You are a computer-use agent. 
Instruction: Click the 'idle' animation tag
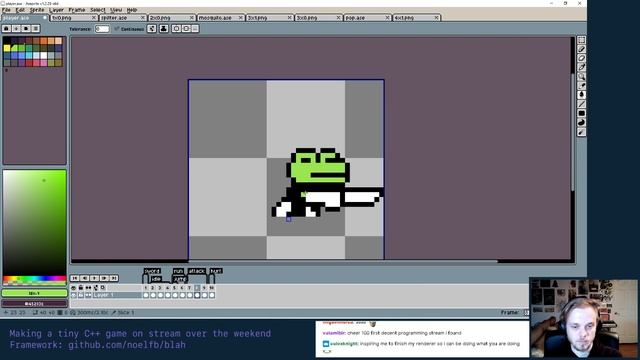[156, 279]
